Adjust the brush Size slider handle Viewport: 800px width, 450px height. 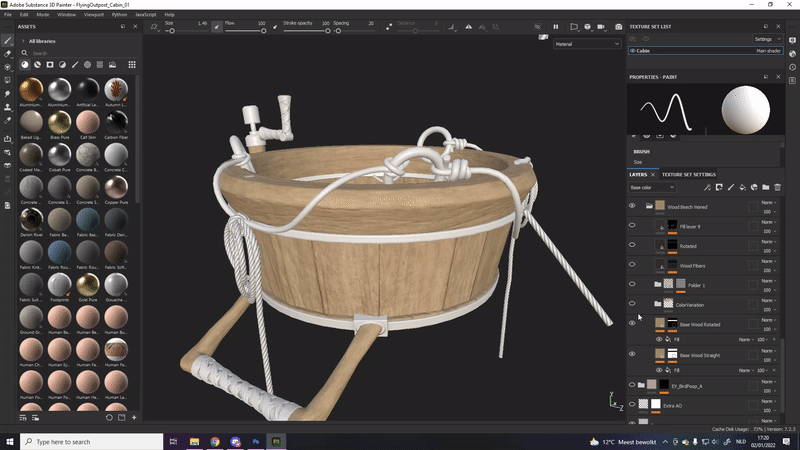pos(172,31)
